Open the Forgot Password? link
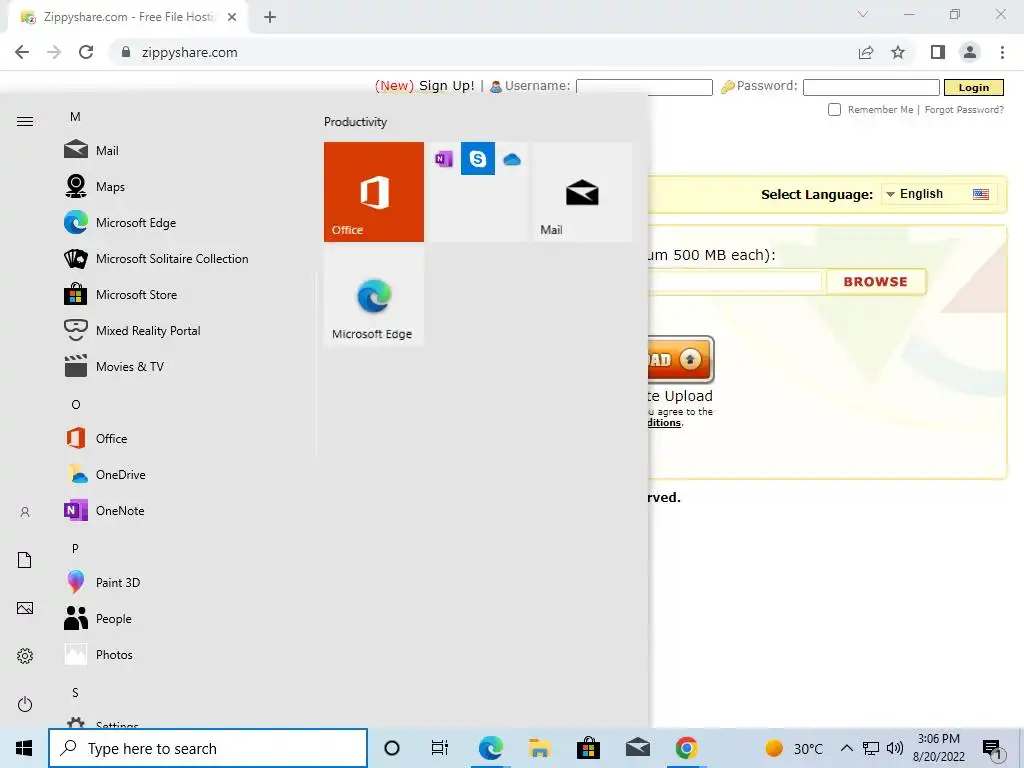 click(x=964, y=110)
